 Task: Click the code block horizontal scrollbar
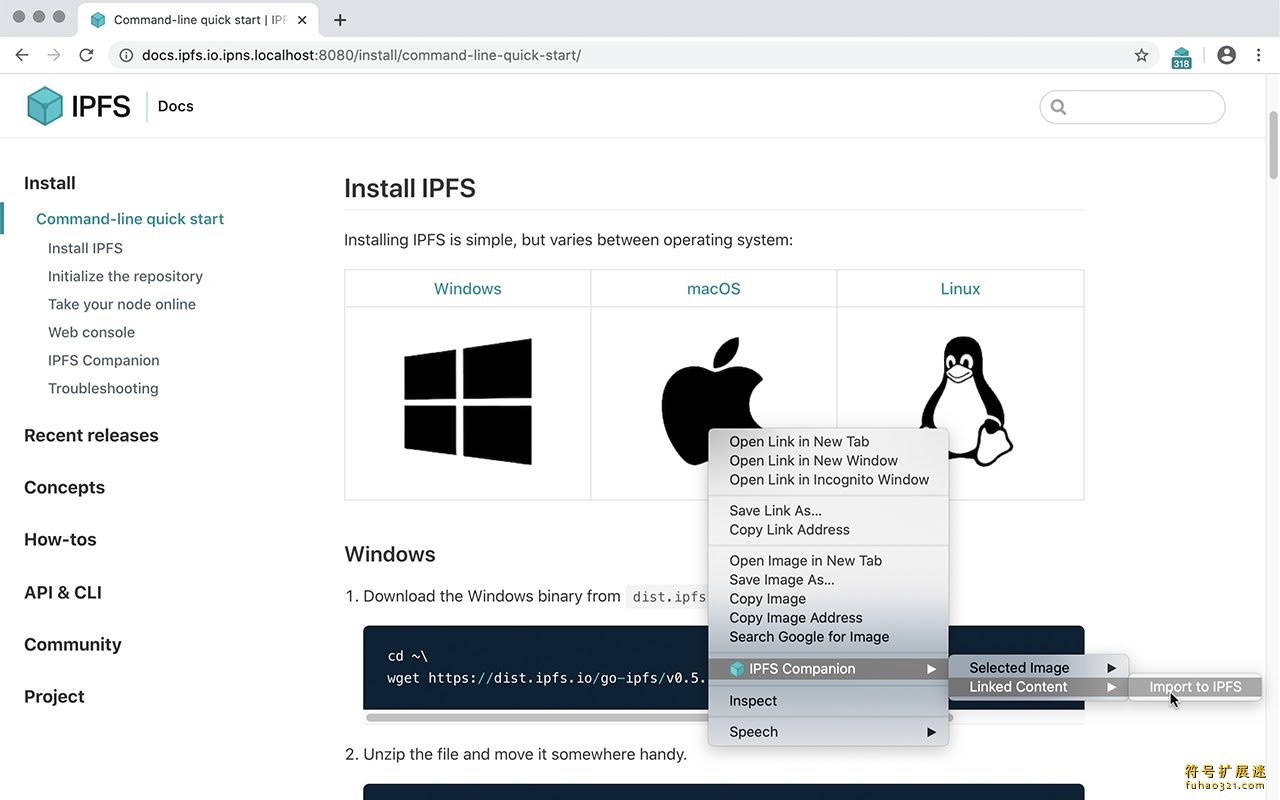660,717
